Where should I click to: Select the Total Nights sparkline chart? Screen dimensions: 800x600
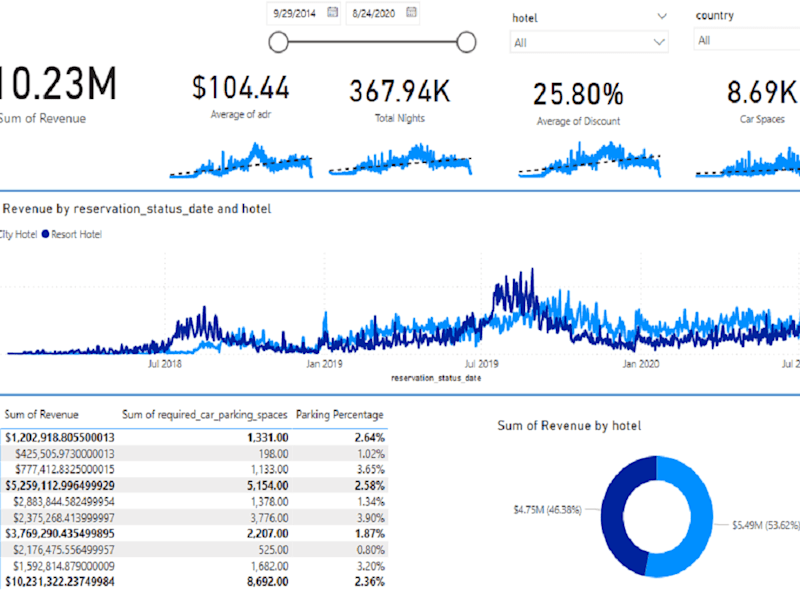tap(401, 160)
